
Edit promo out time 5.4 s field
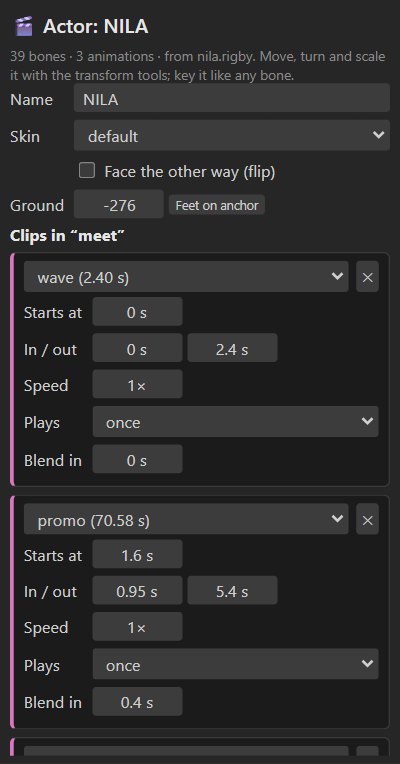pyautogui.click(x=232, y=591)
